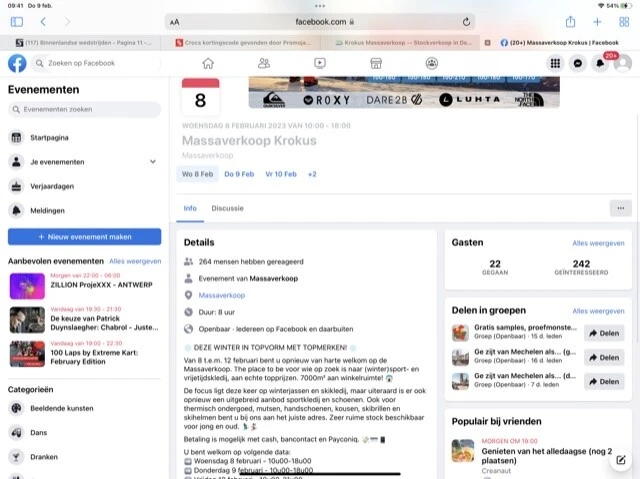Open the new message compose icon
The image size is (640, 479).
621,460
